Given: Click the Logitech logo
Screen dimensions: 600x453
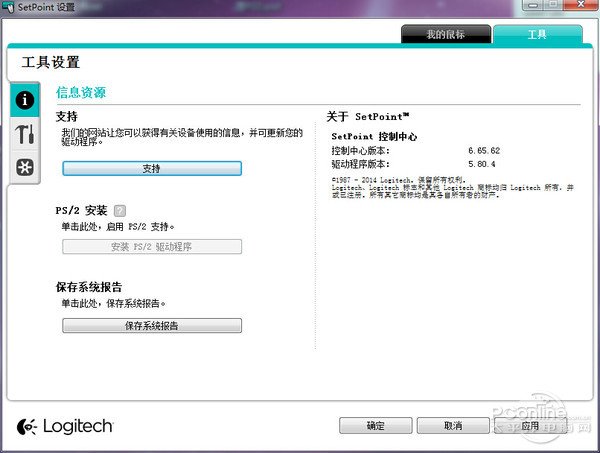Looking at the screenshot, I should (x=65, y=426).
